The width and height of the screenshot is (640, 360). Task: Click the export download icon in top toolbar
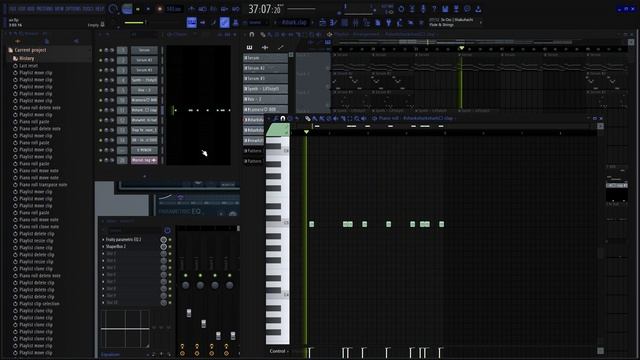coord(478,9)
